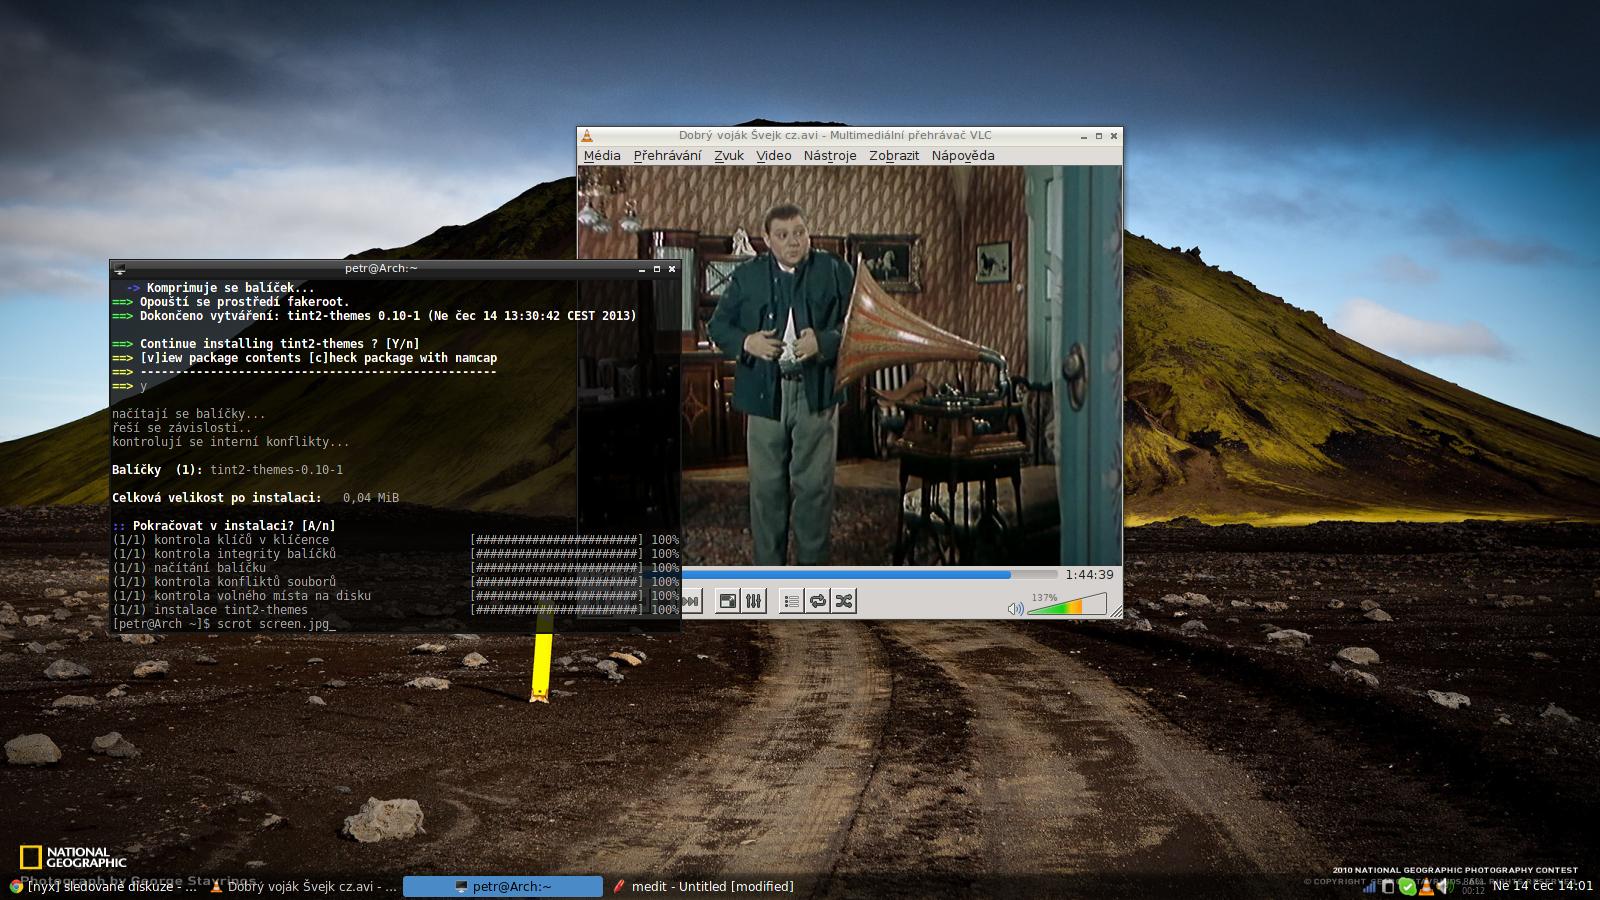Toggle loop repeat mode in VLC
This screenshot has height=900, width=1600.
pos(818,601)
